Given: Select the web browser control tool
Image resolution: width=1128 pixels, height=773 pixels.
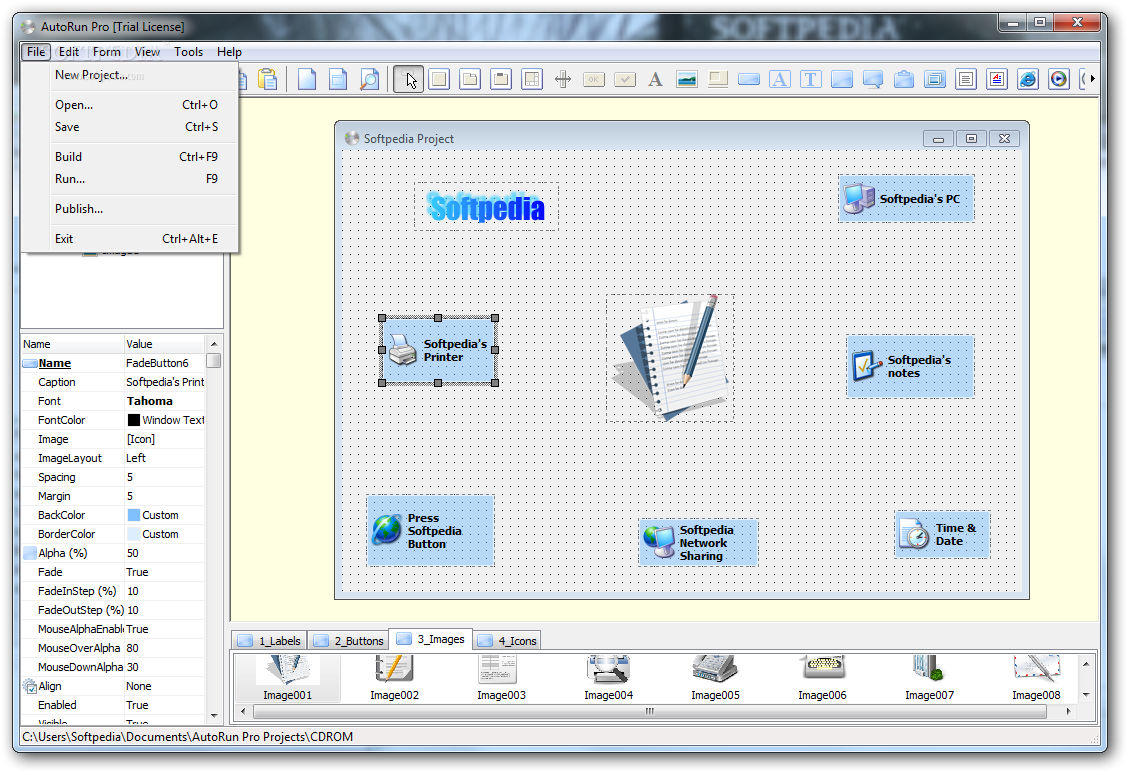Looking at the screenshot, I should (1028, 79).
